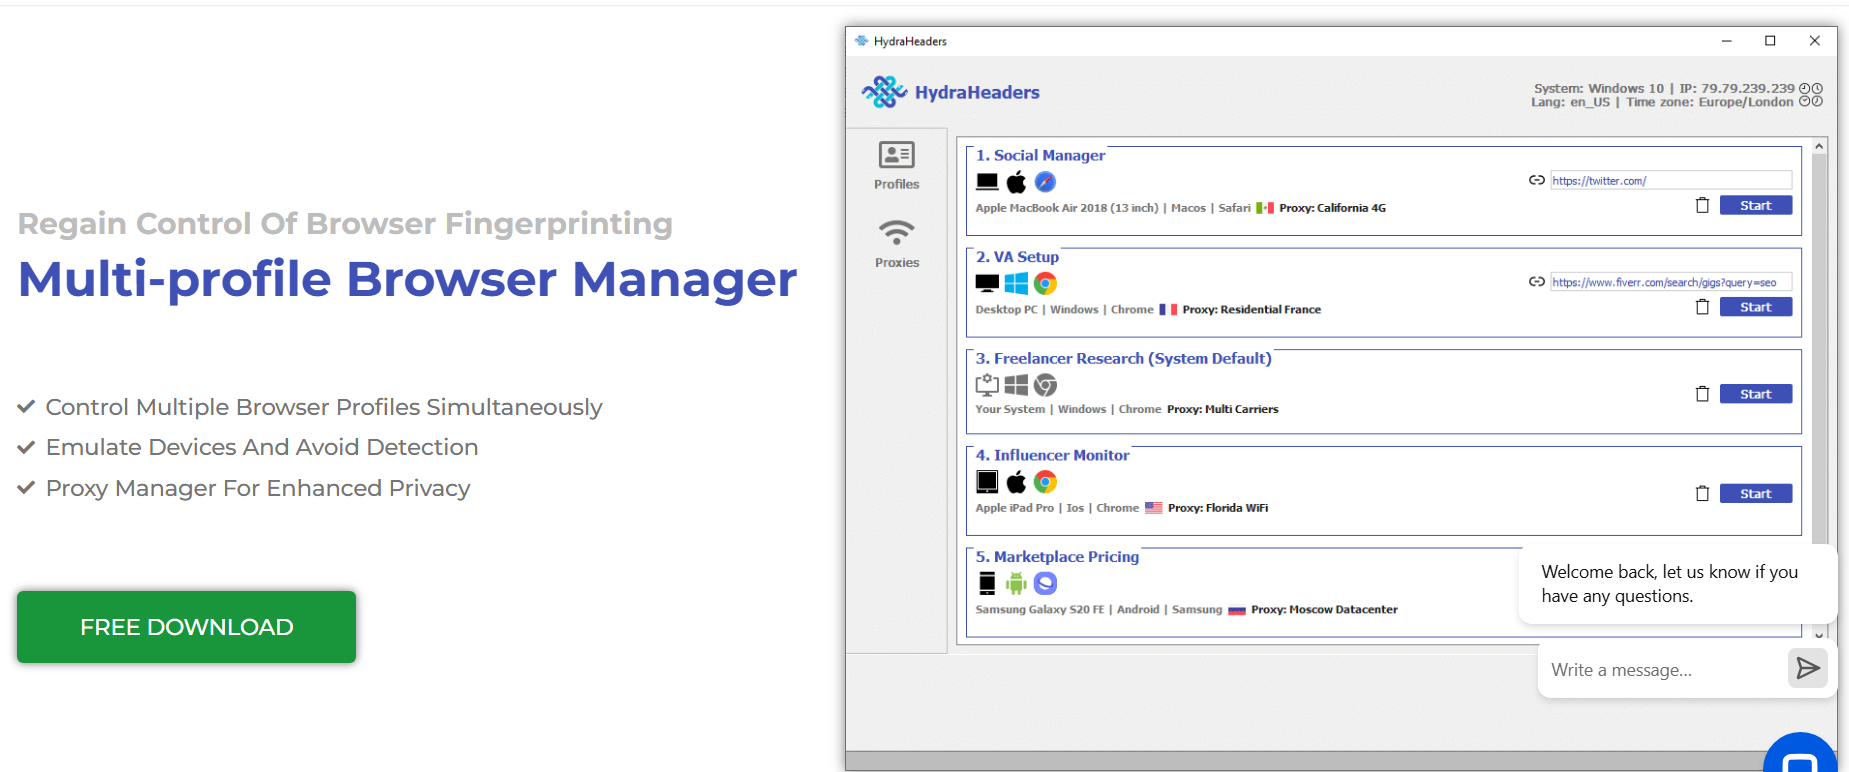
Task: Click the HydraHeaders knot logo
Action: coord(884,92)
